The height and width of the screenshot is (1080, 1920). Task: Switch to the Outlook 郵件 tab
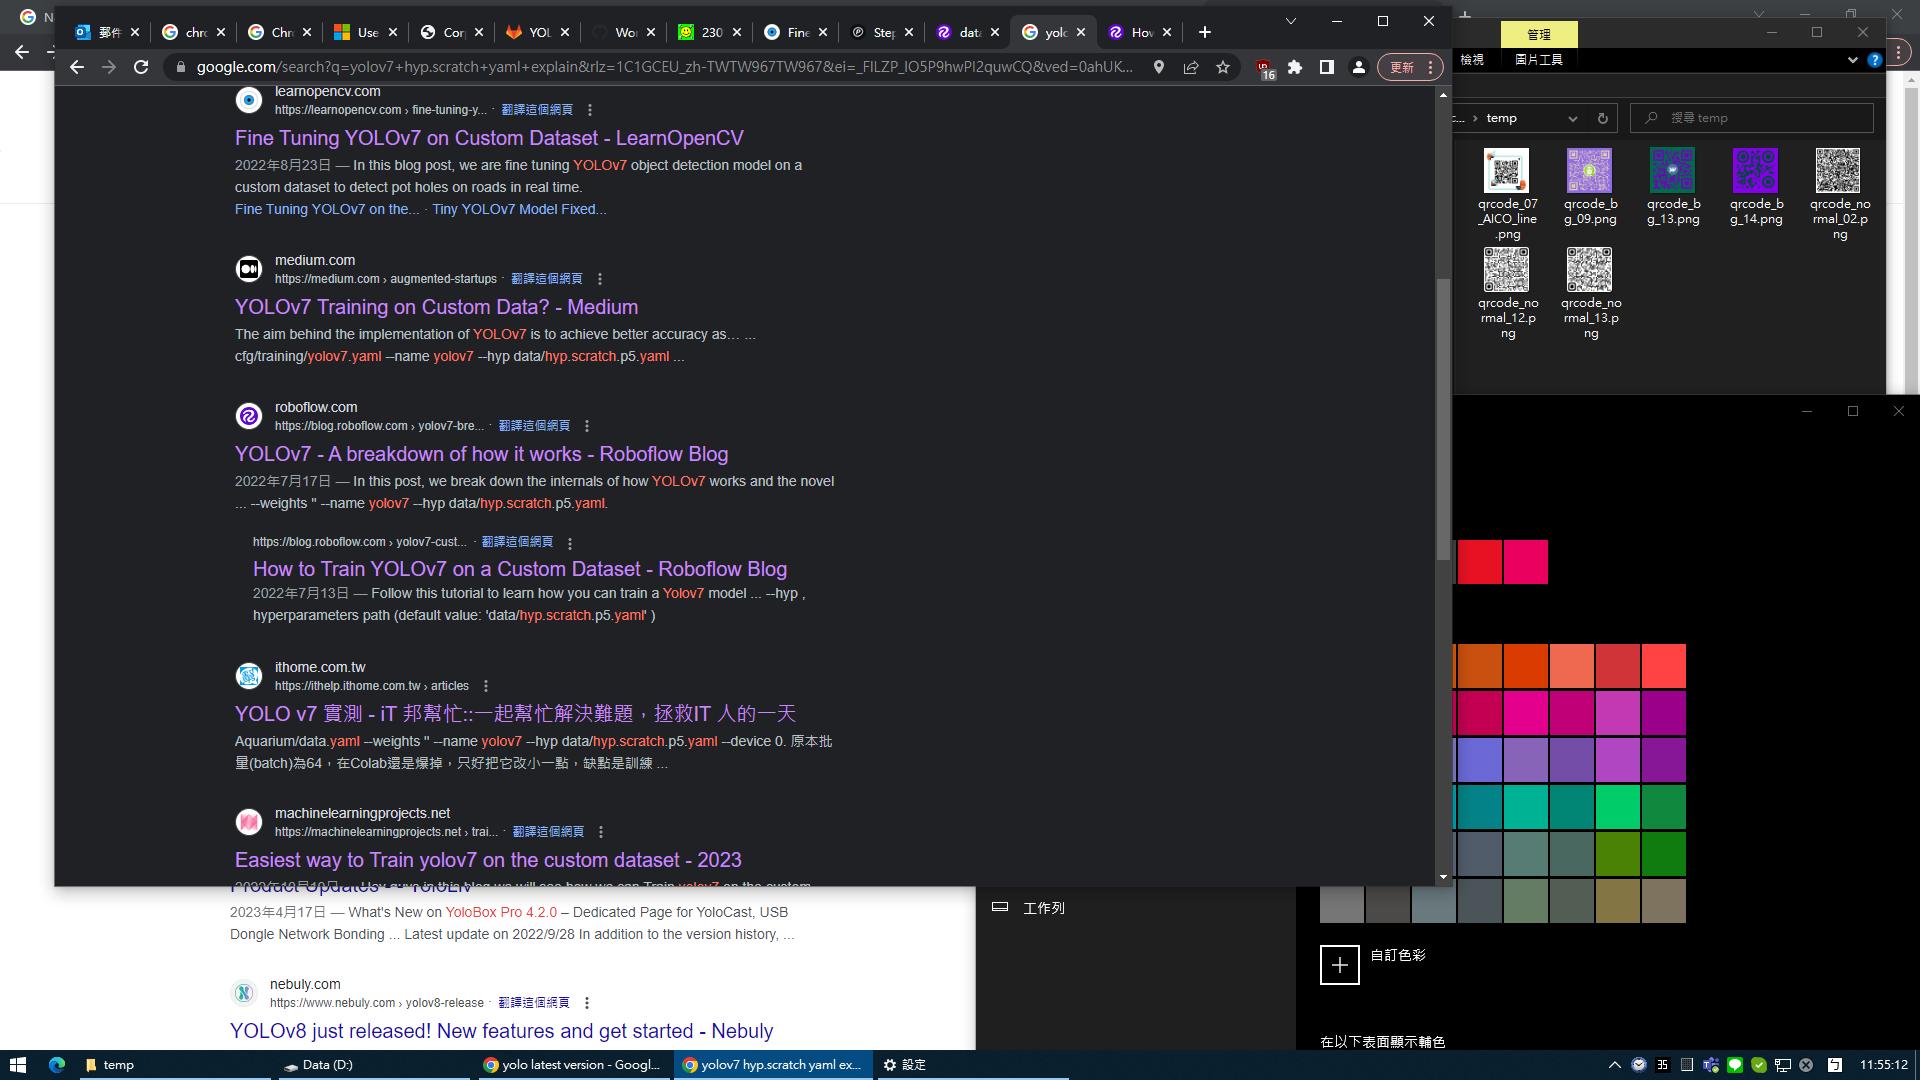[x=108, y=32]
